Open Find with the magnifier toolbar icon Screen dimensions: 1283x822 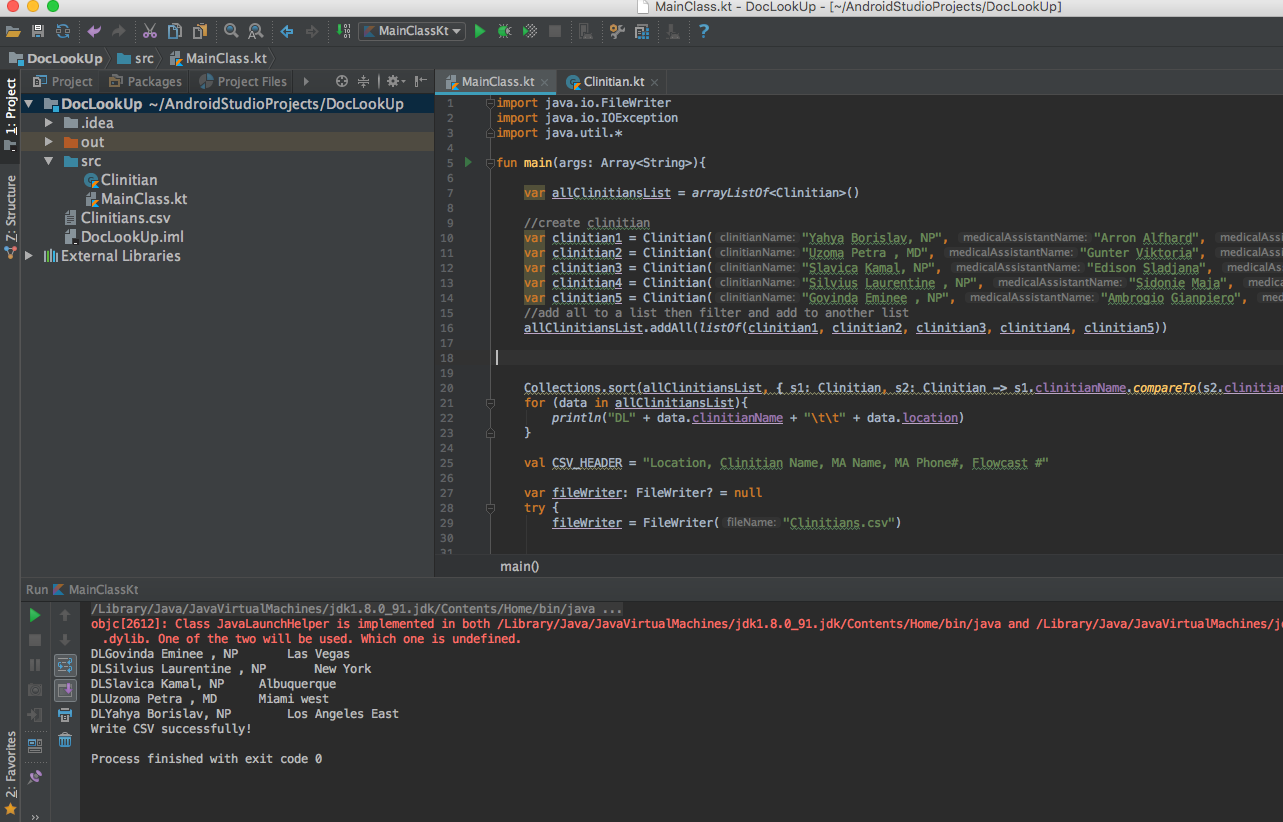231,32
